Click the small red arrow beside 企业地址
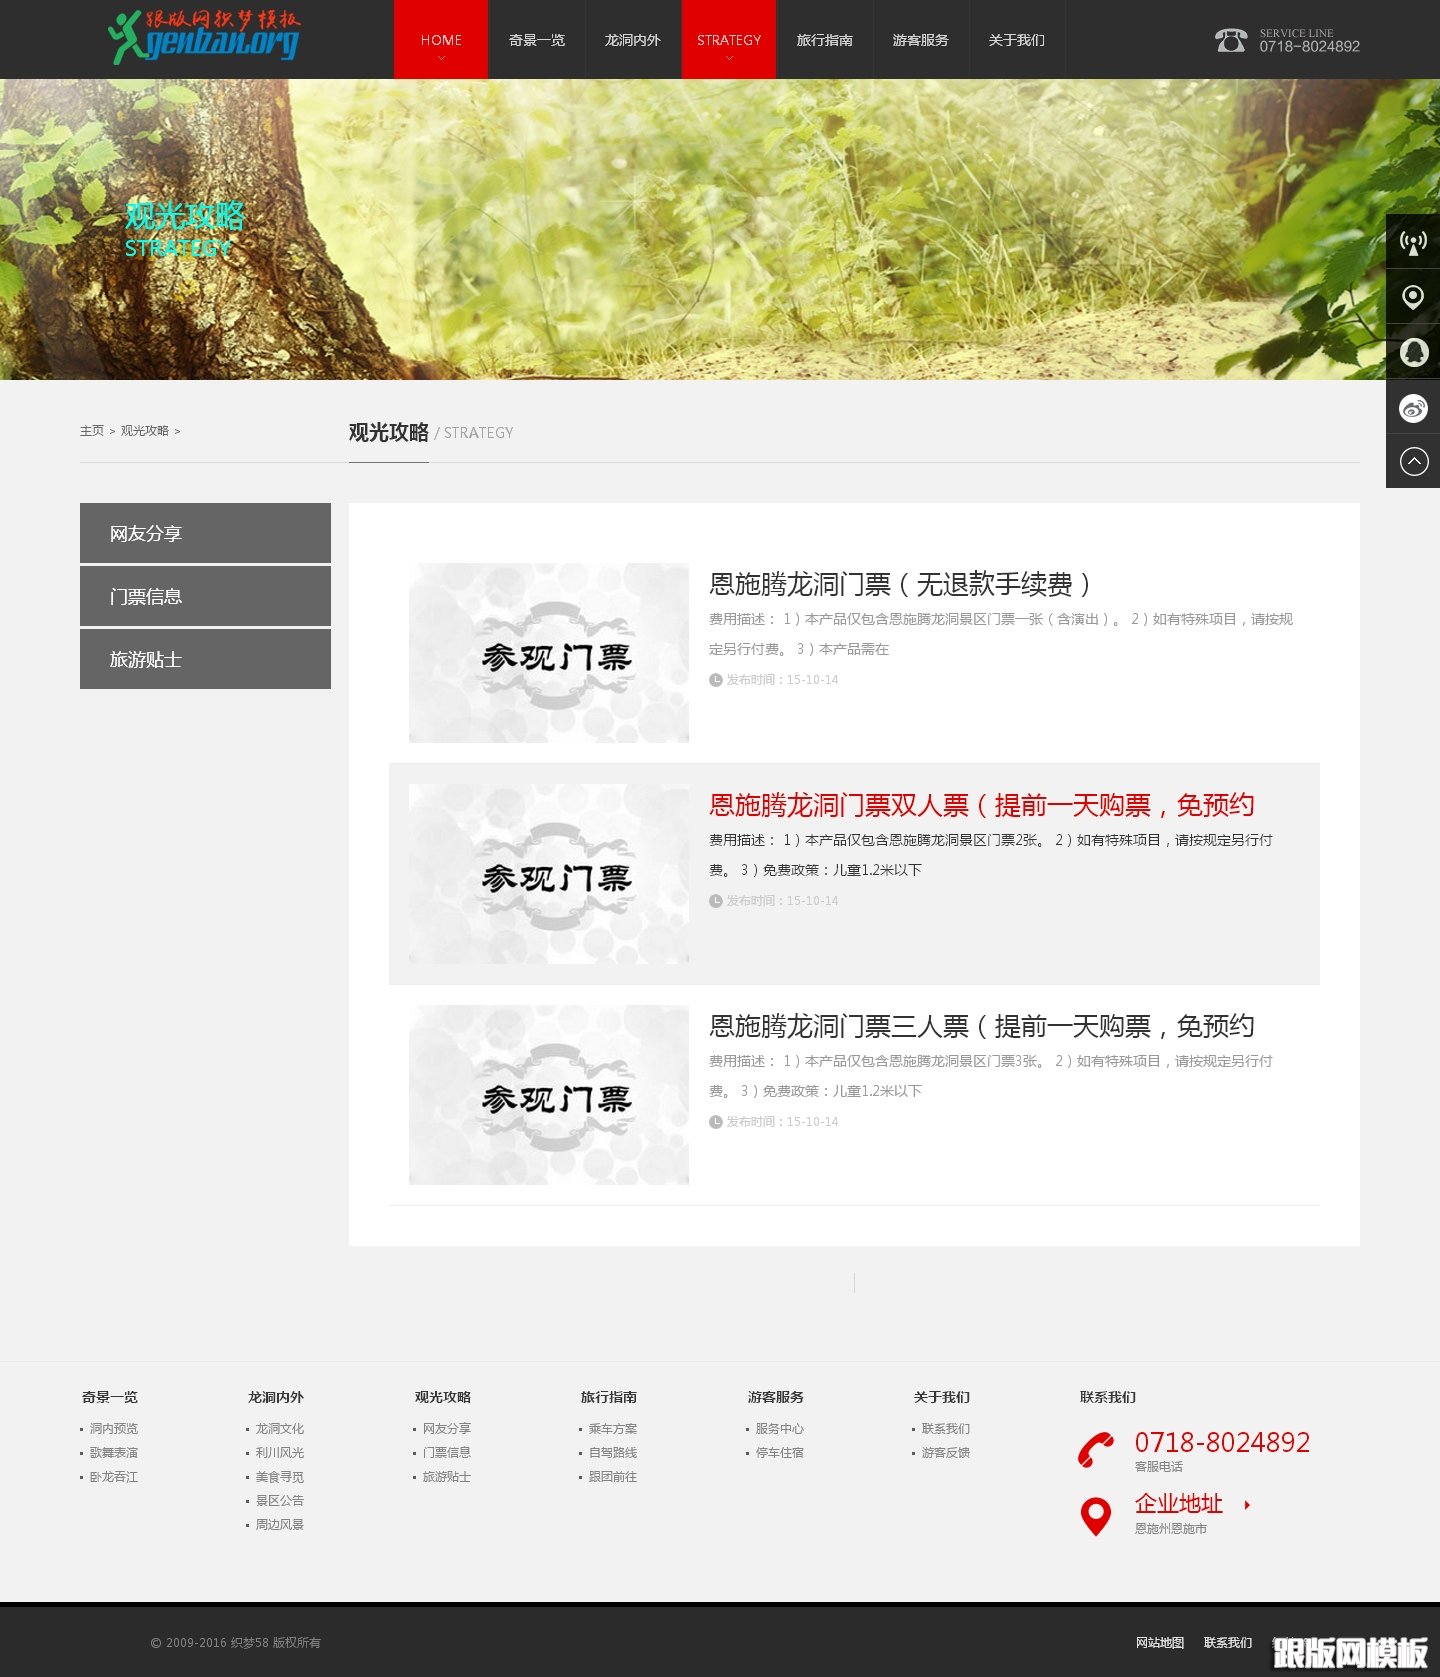 (x=1247, y=1504)
